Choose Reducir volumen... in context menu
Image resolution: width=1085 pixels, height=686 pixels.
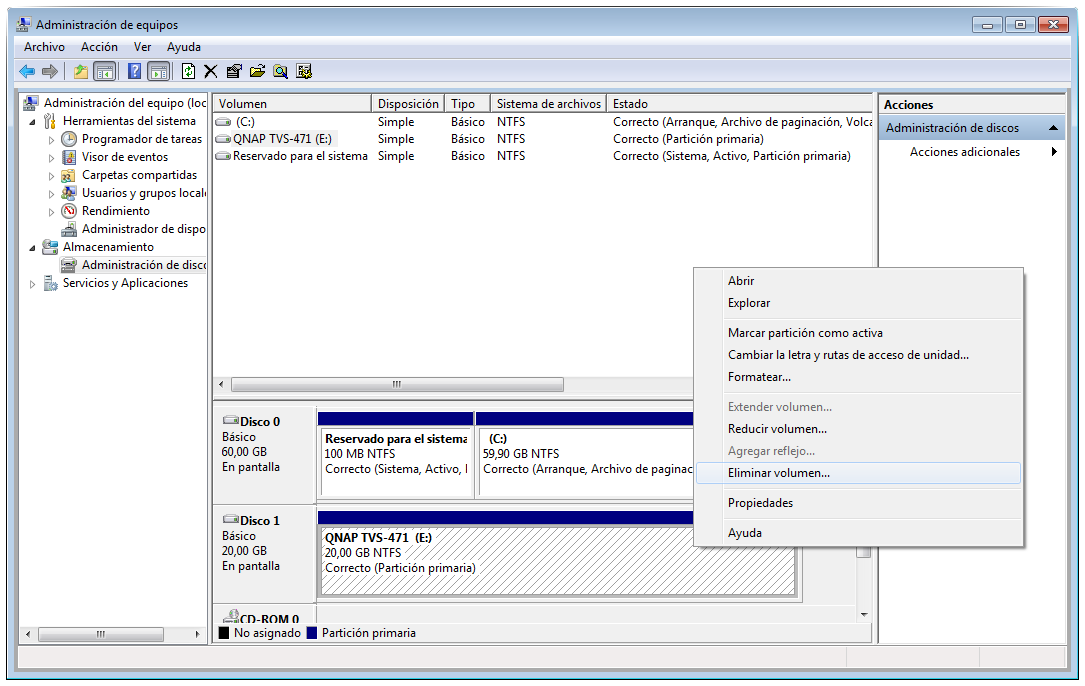(858, 429)
